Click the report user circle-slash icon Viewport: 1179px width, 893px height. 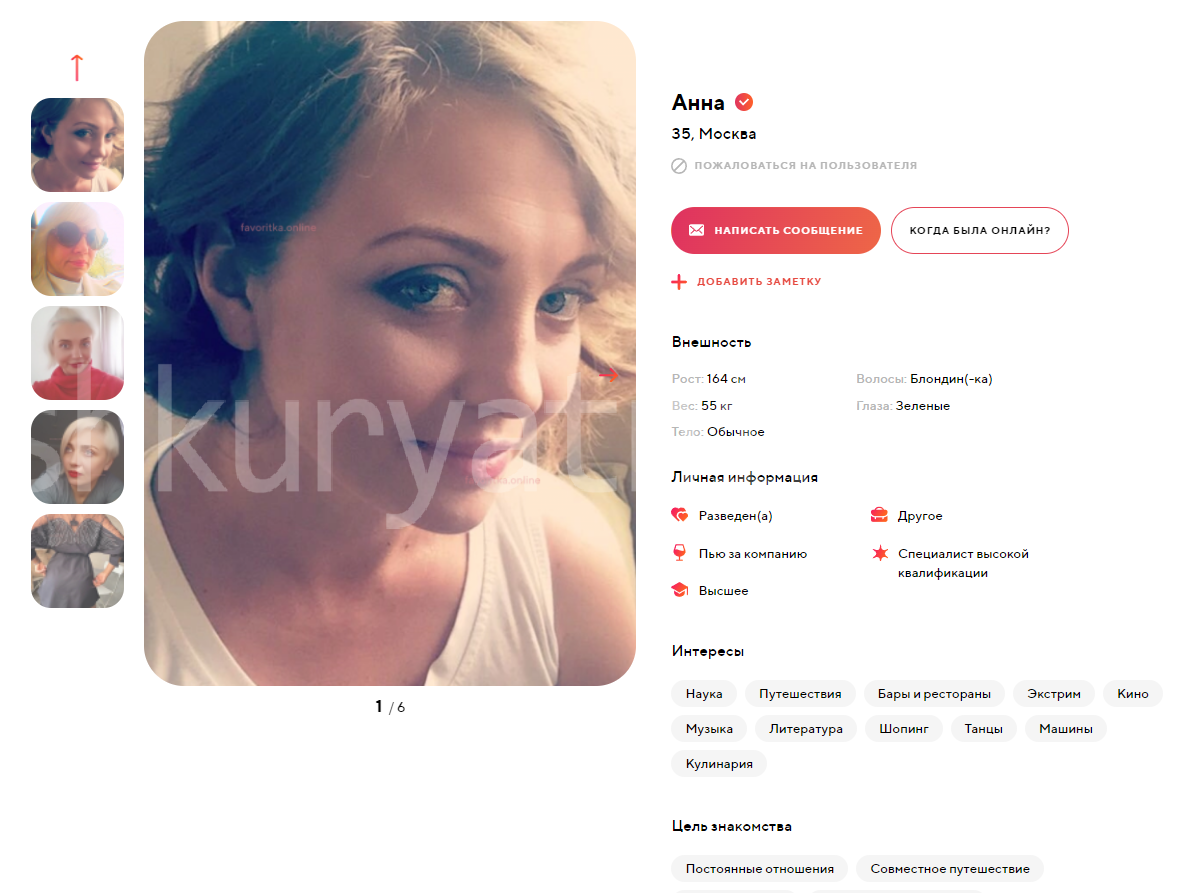[x=679, y=165]
